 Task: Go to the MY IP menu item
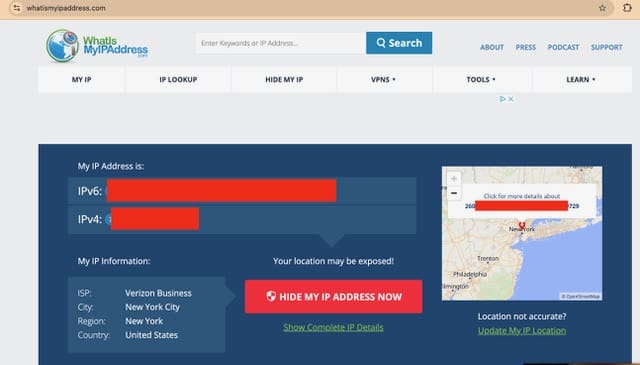click(82, 80)
